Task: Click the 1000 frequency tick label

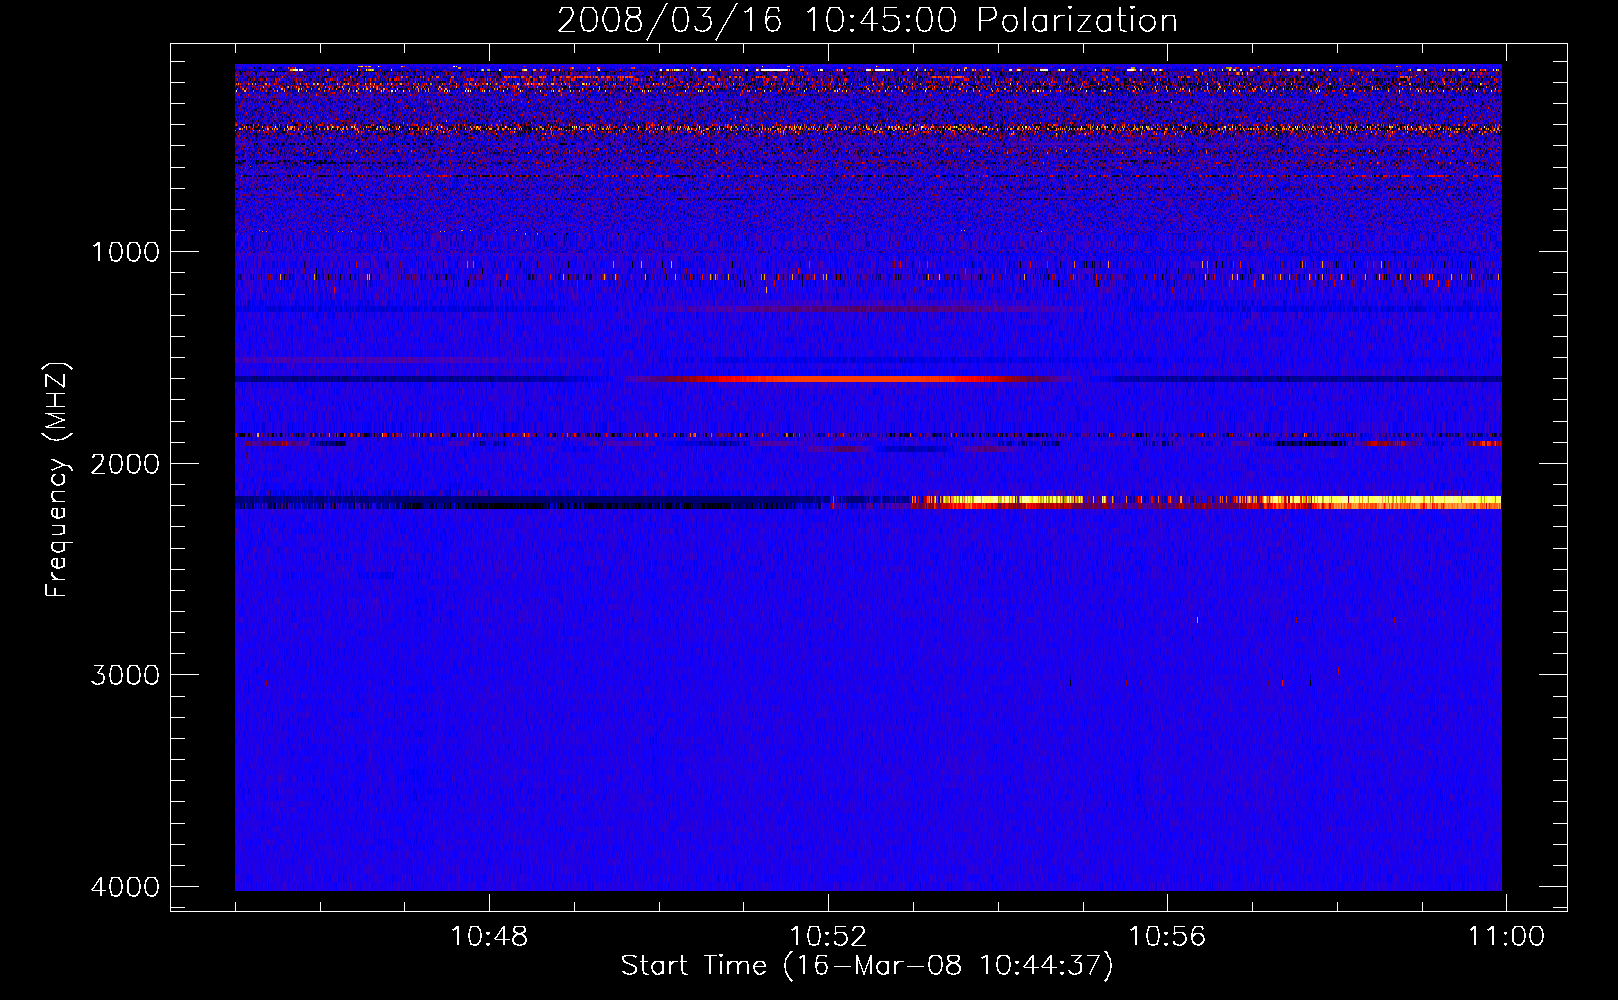Action: 125,252
